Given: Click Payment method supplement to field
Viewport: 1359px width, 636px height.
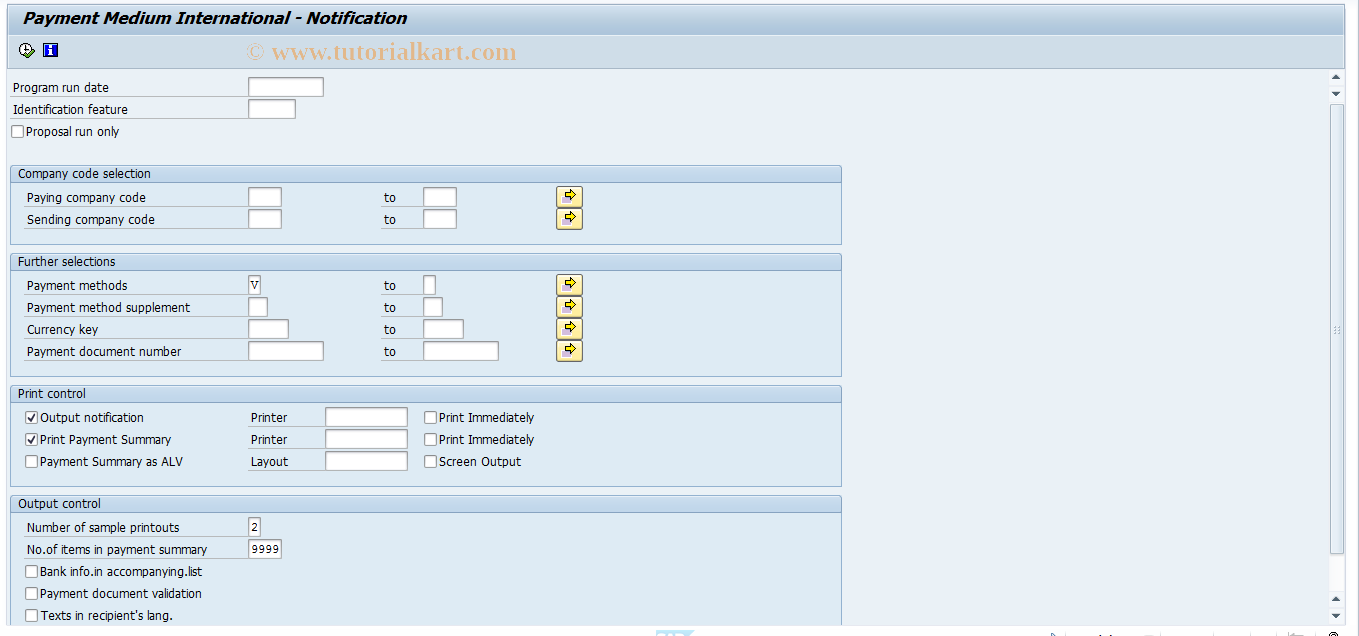Looking at the screenshot, I should coord(433,307).
